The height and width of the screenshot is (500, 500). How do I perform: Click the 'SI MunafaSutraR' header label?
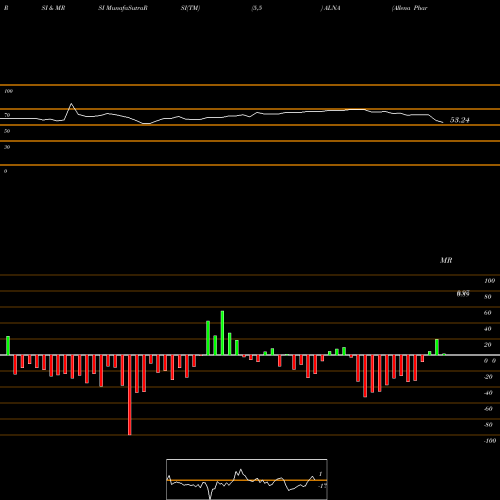click(x=123, y=8)
